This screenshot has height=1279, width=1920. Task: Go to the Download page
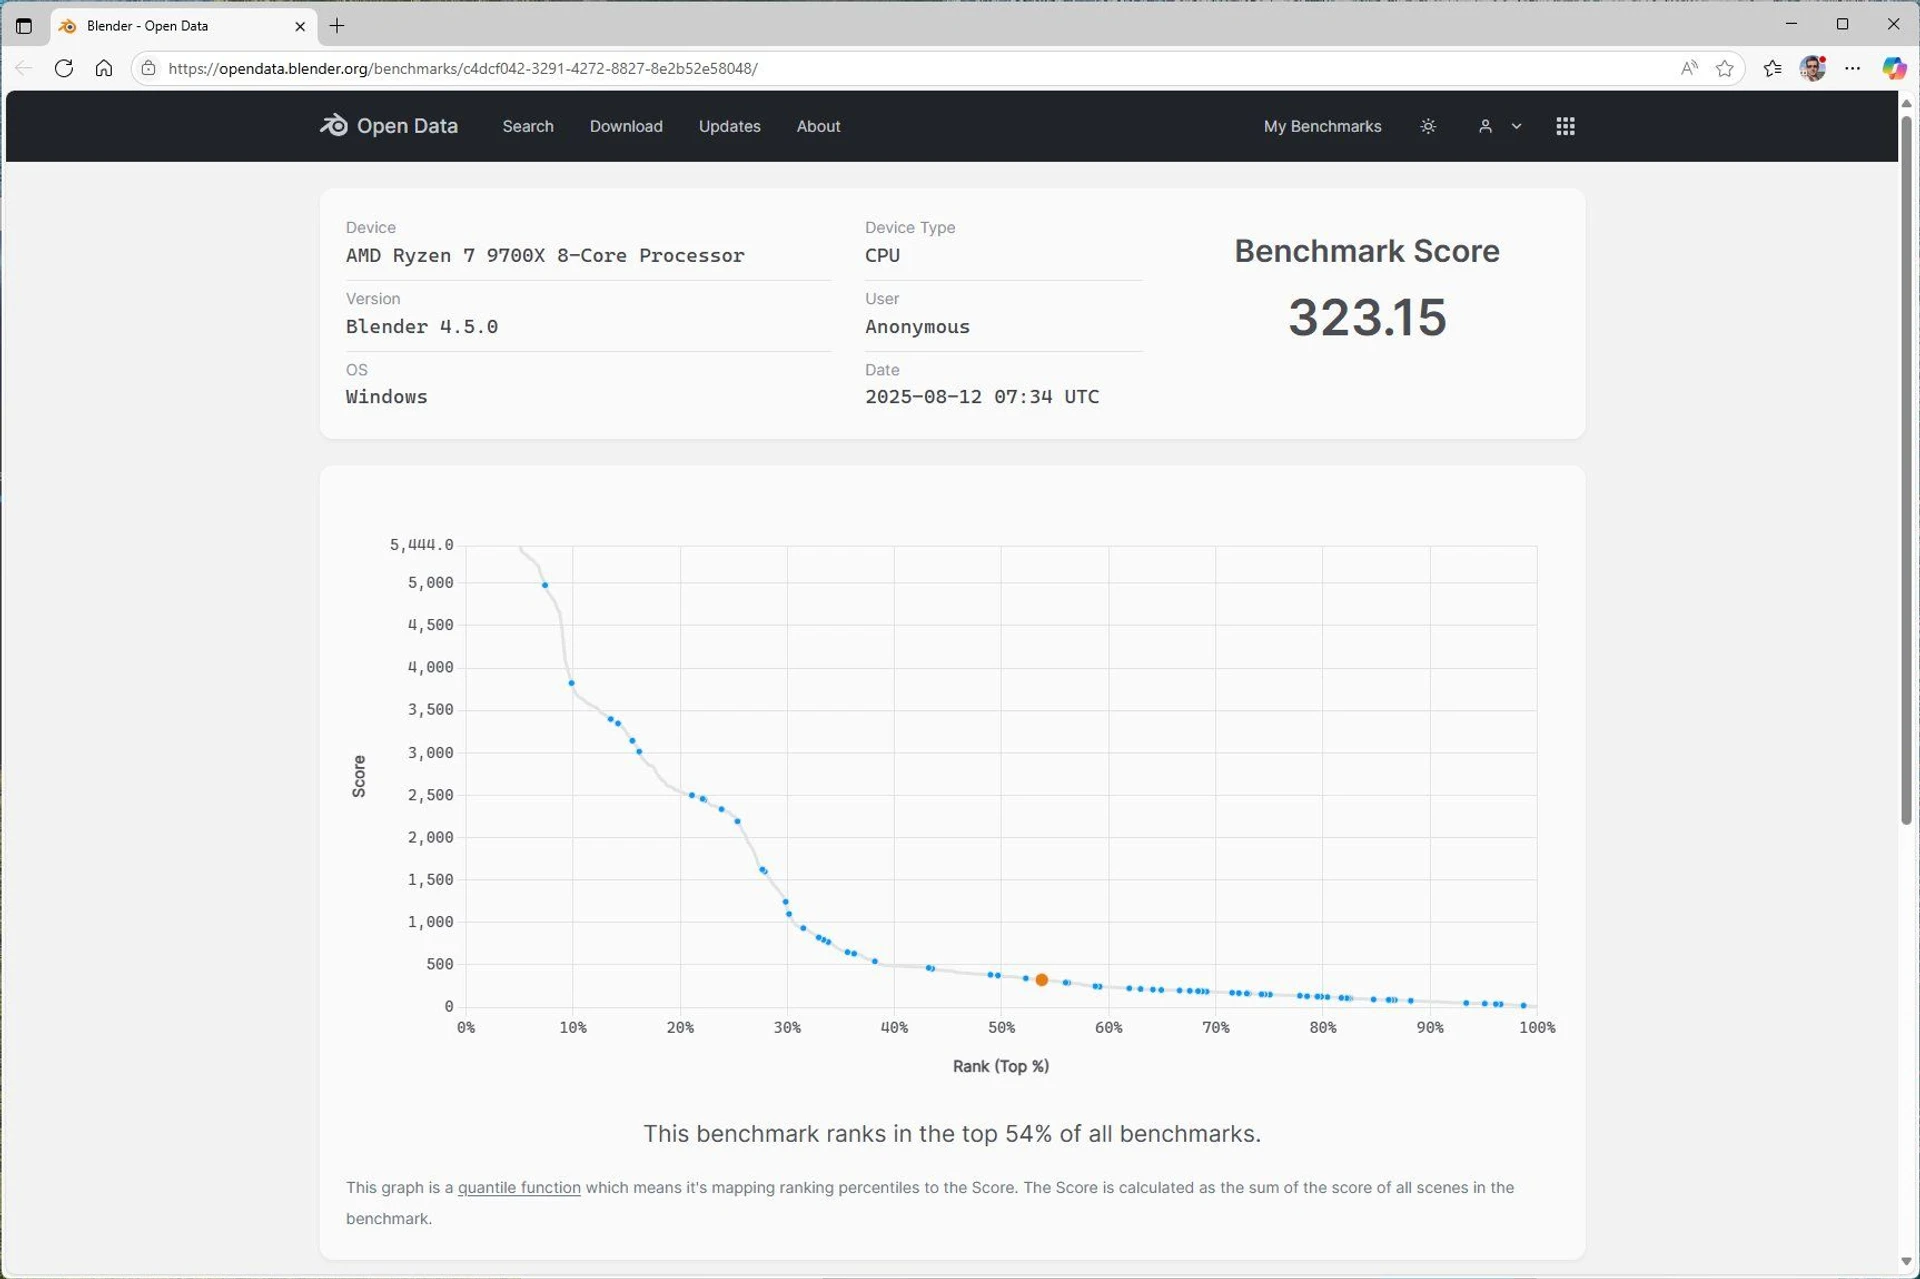(626, 126)
